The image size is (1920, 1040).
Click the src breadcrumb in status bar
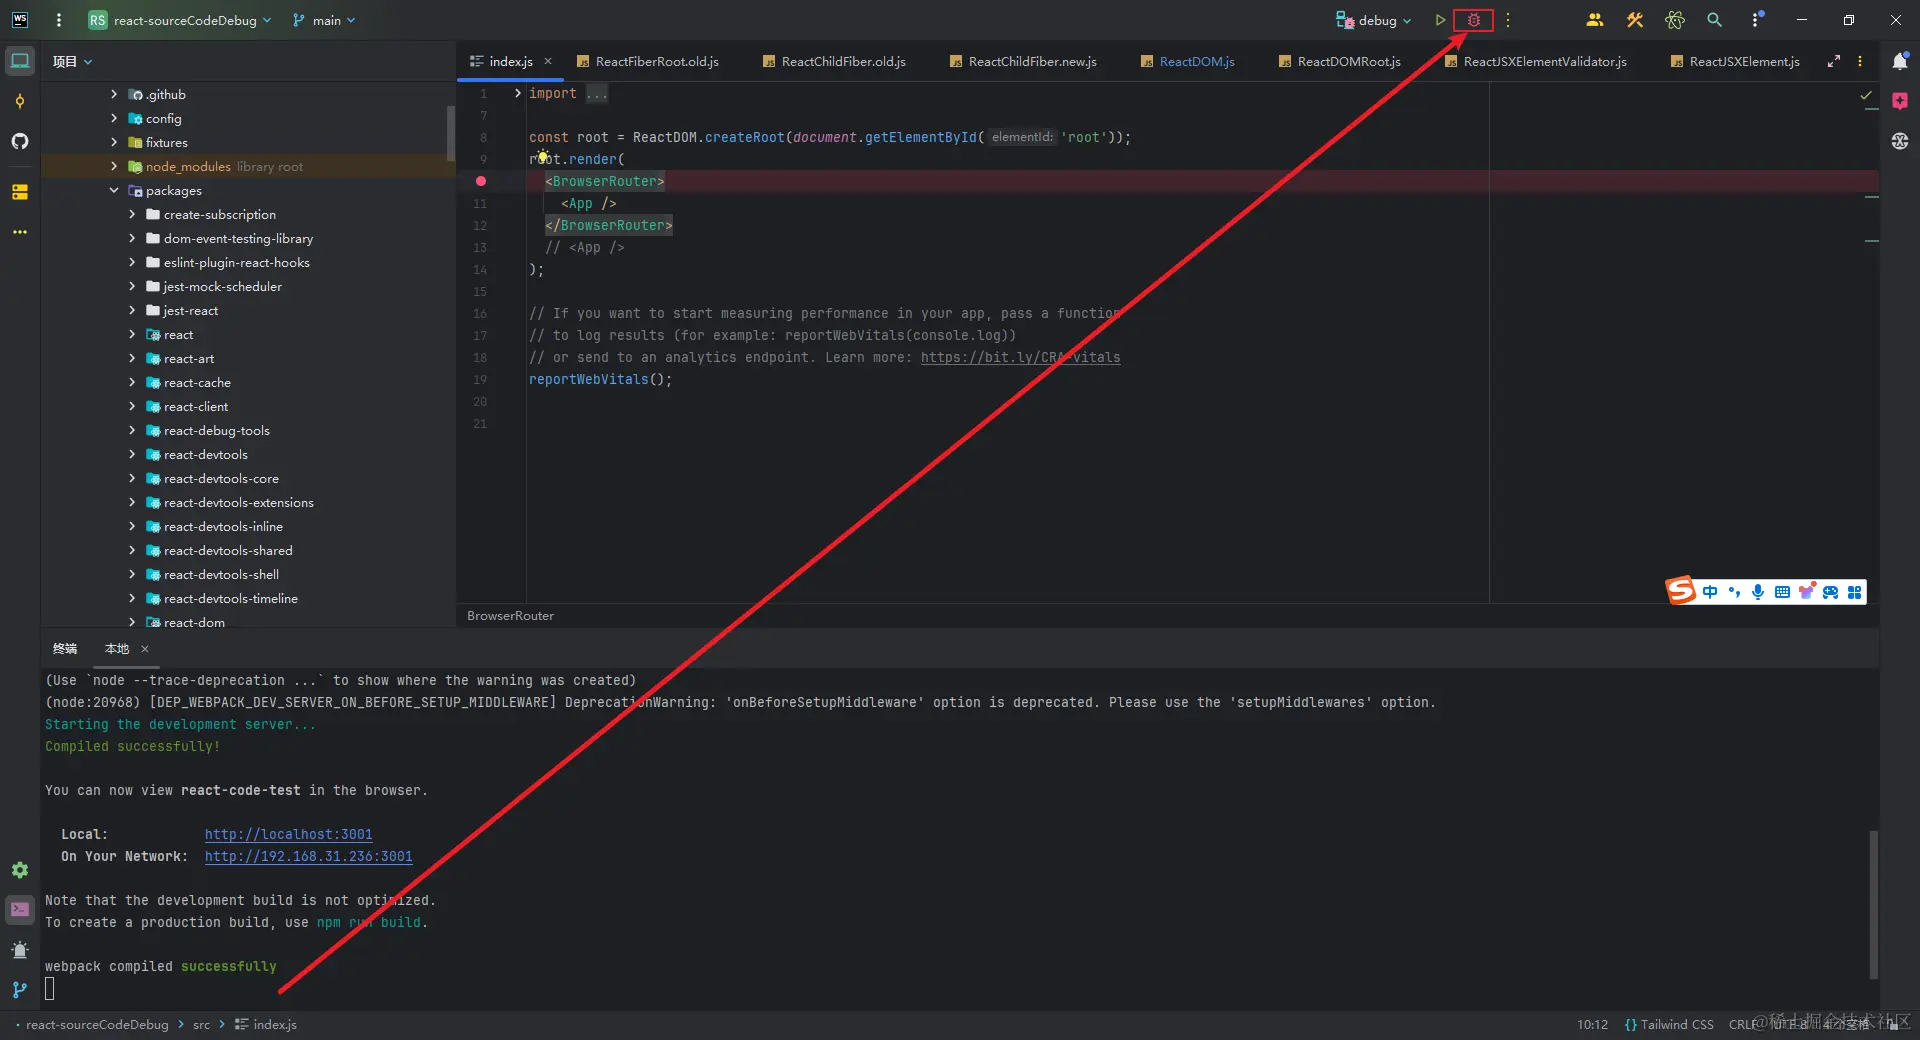pos(201,1024)
